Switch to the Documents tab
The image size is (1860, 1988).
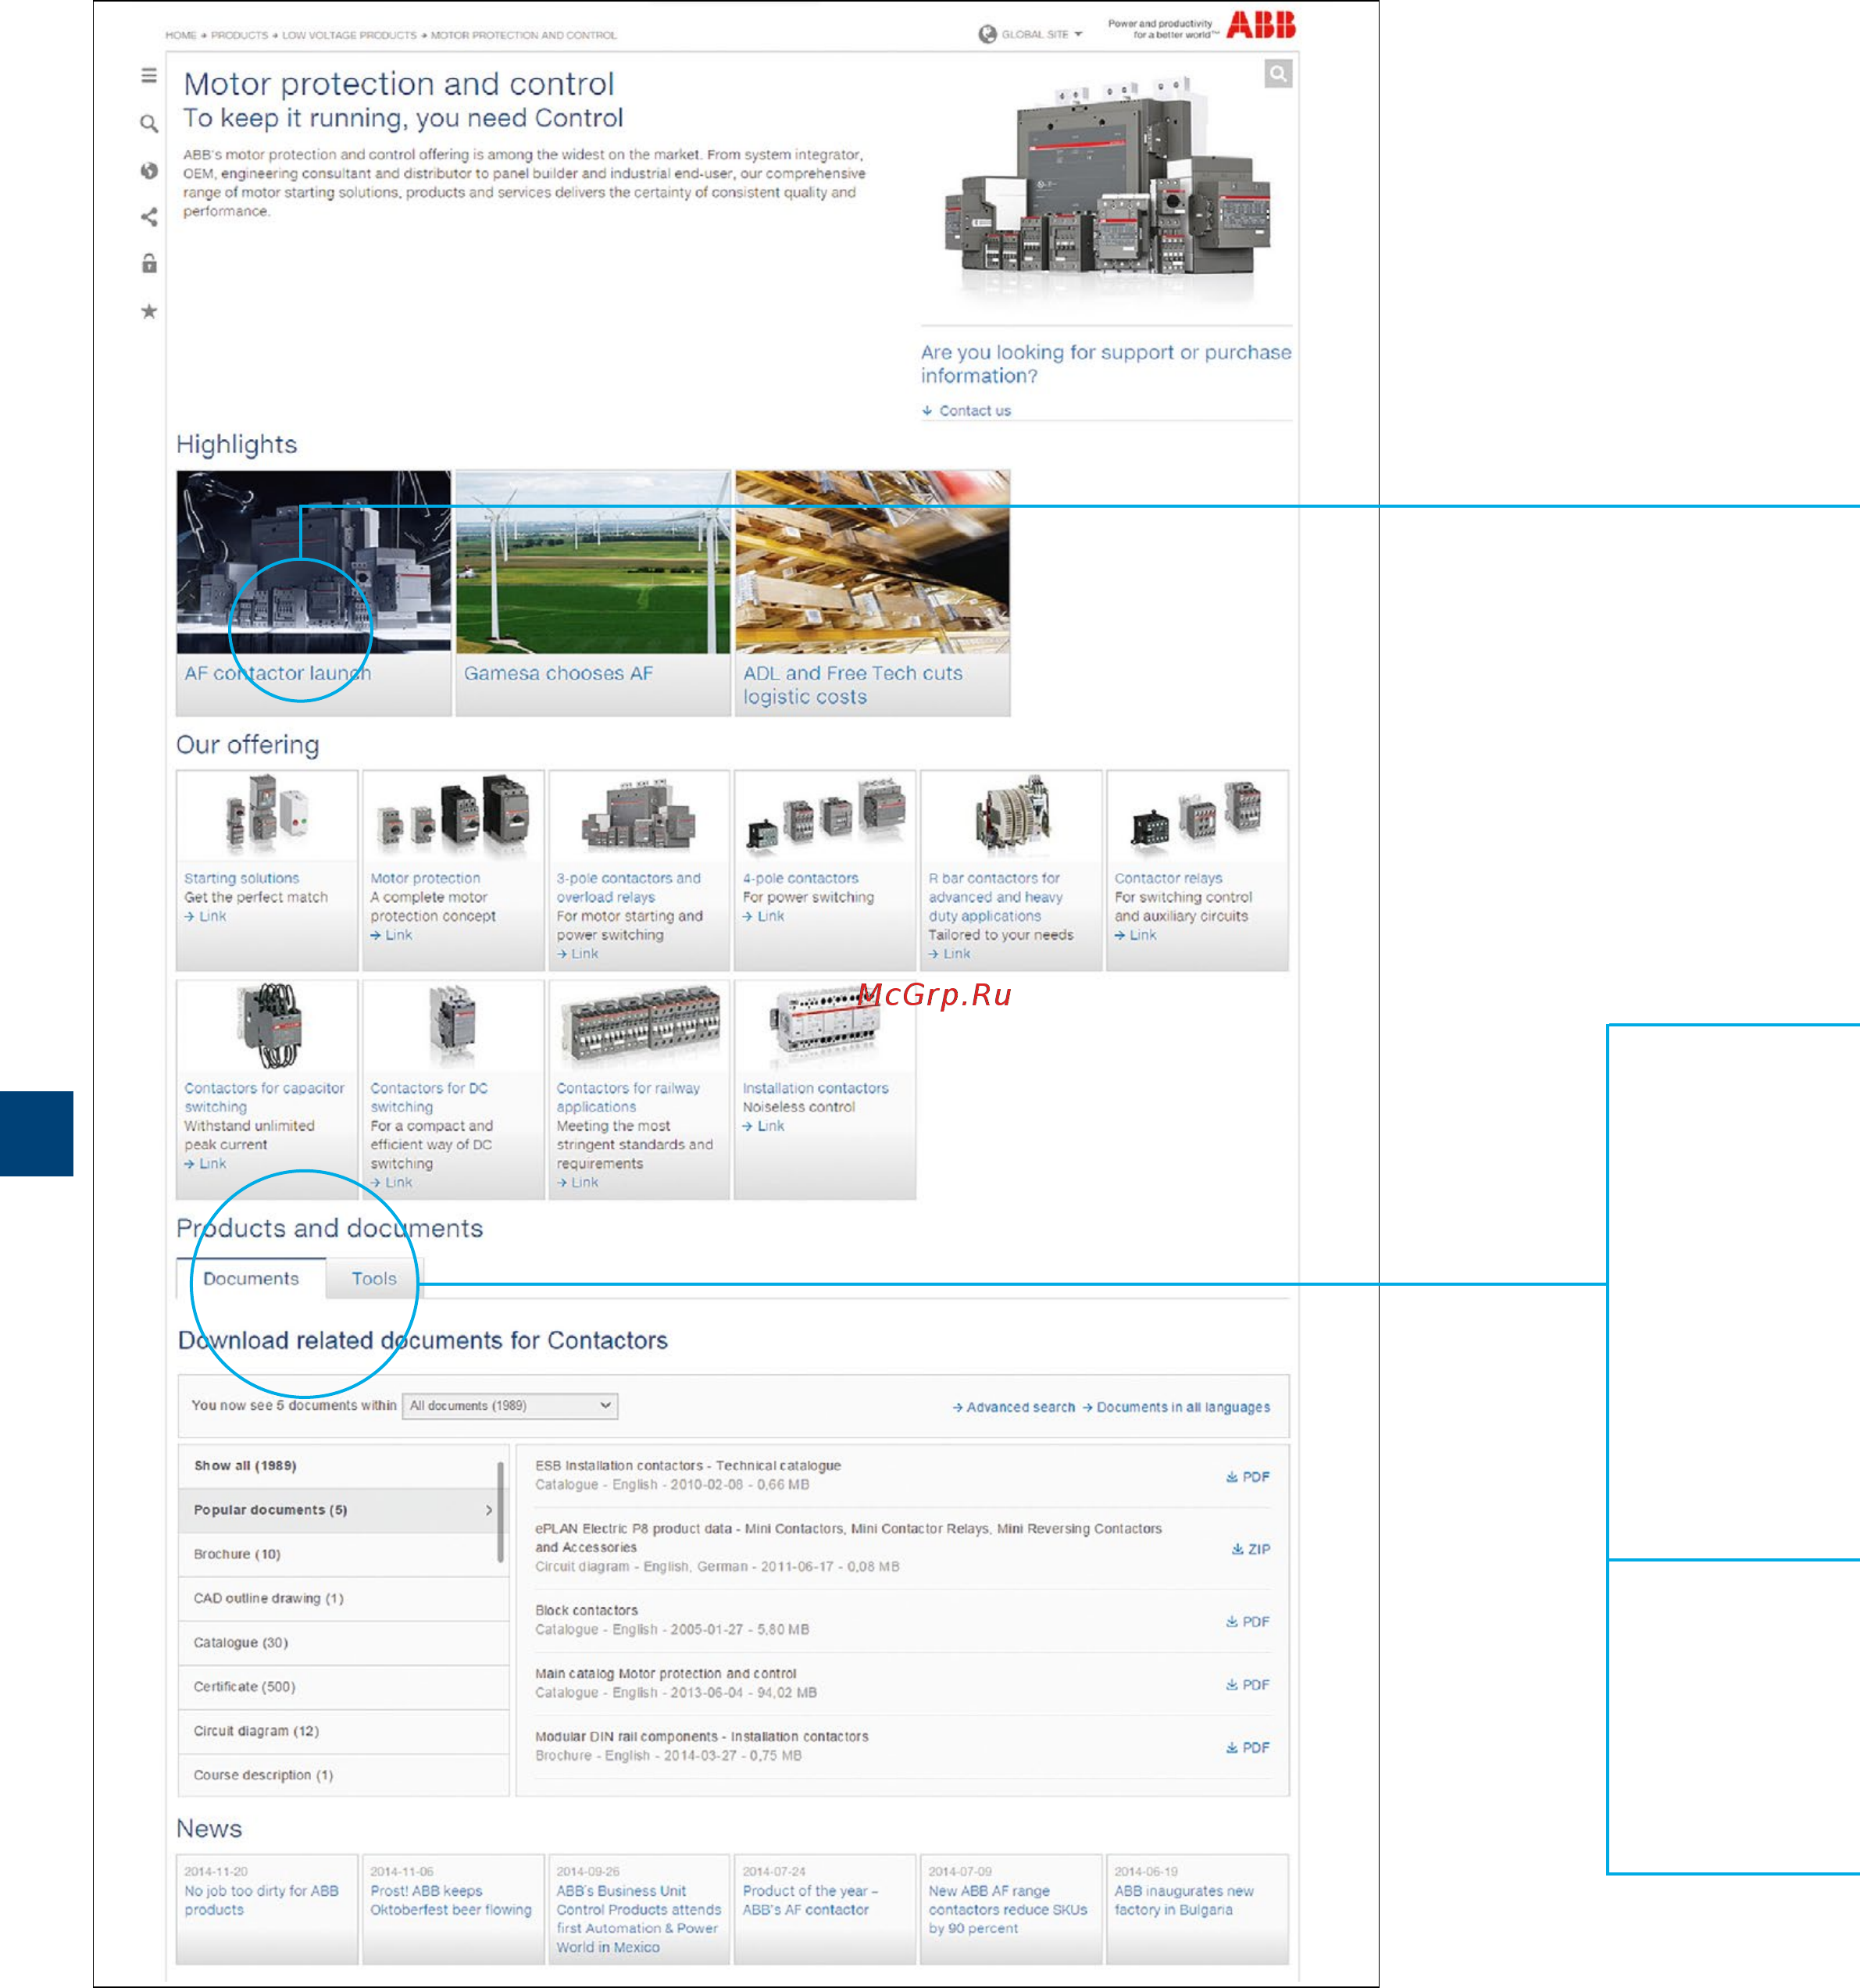pos(251,1278)
